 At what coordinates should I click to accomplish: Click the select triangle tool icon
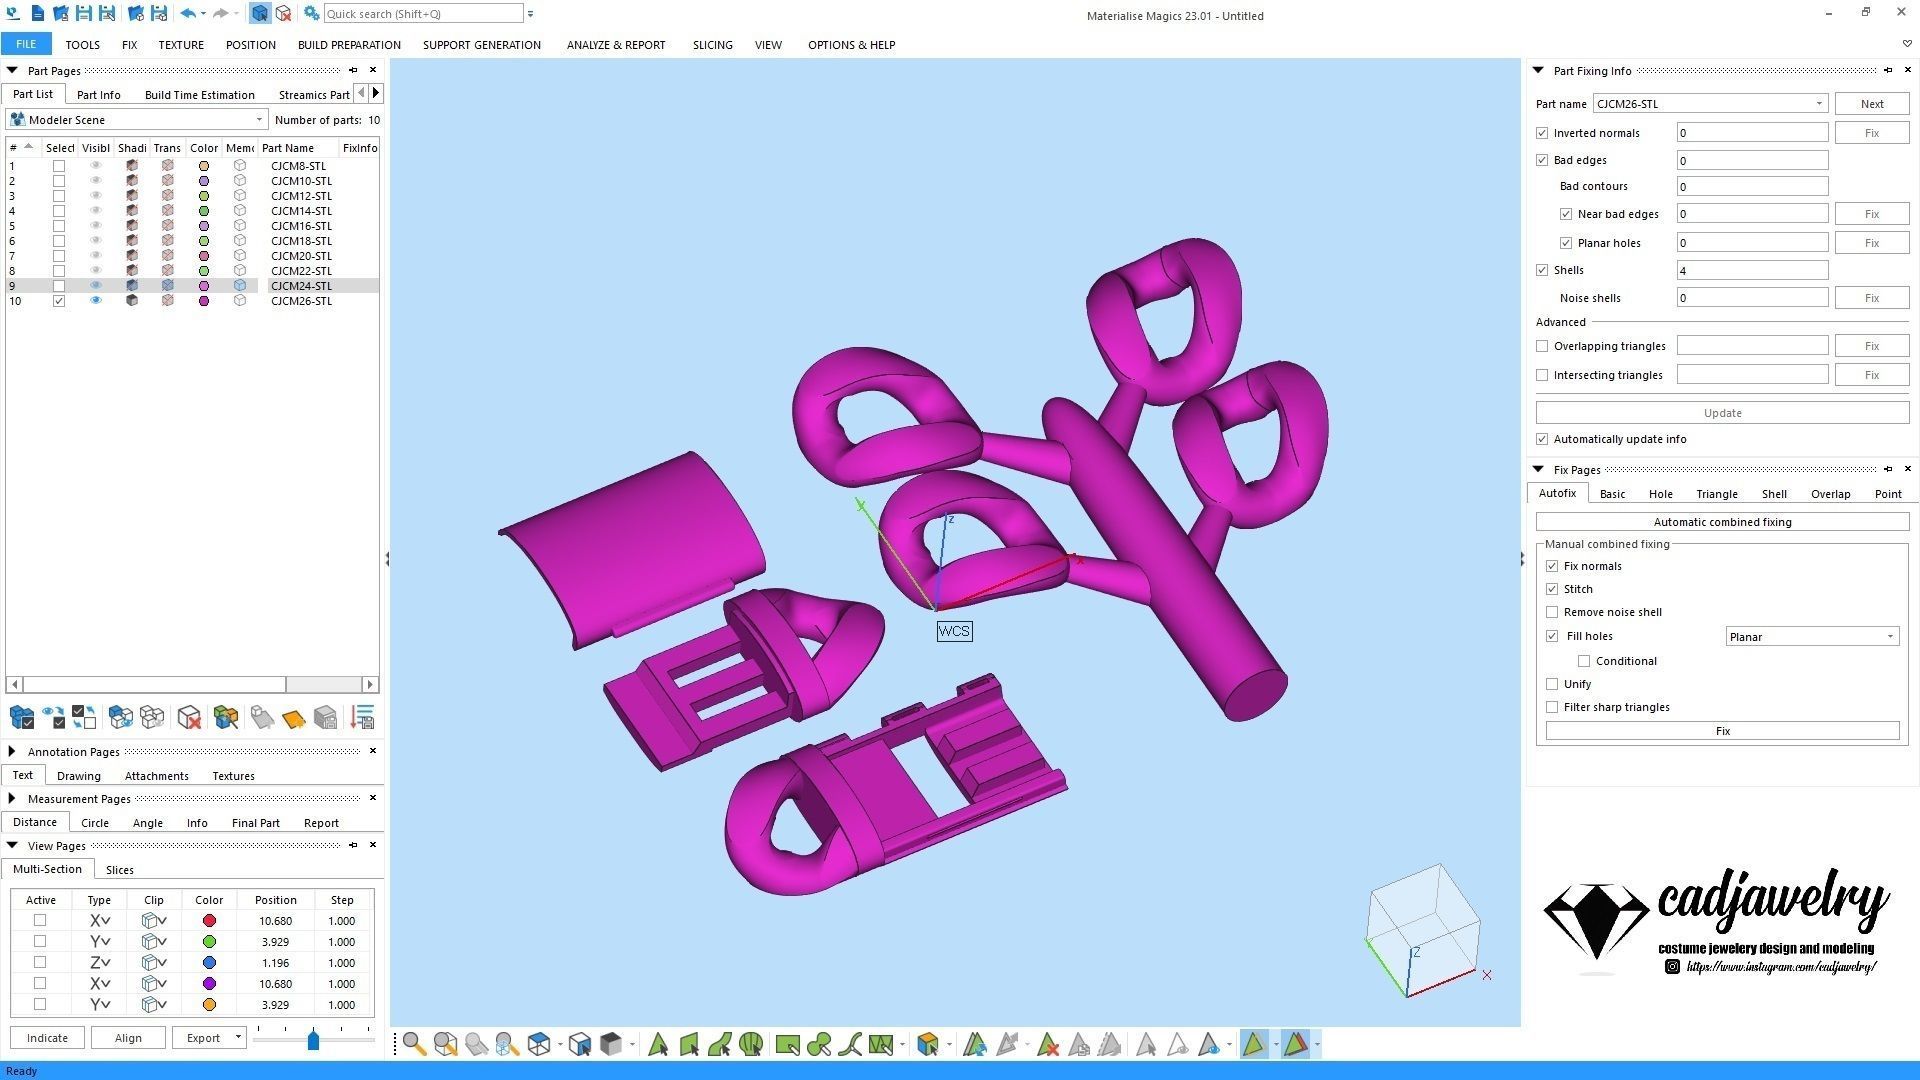click(657, 1045)
